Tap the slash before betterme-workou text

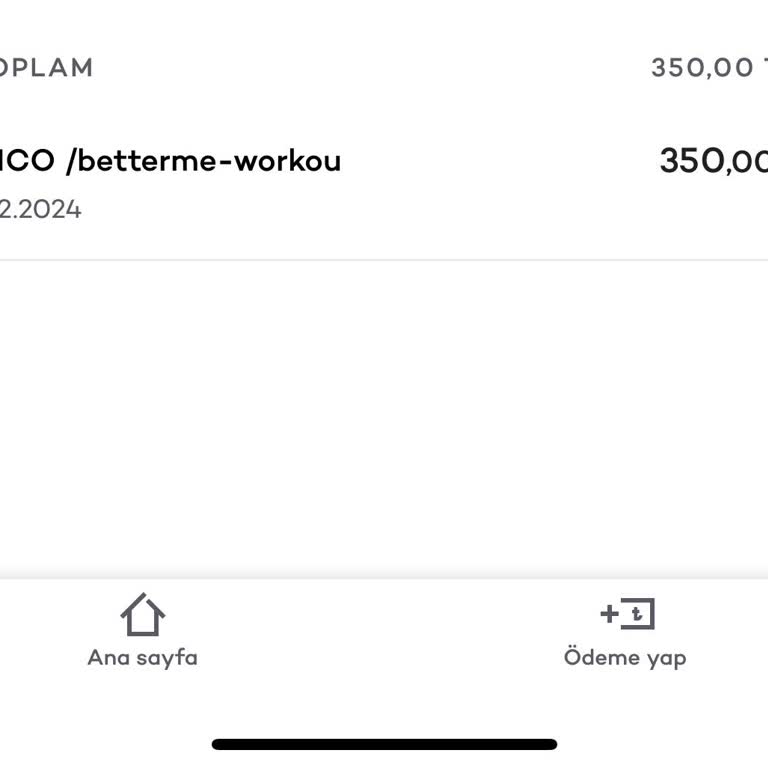[x=70, y=161]
